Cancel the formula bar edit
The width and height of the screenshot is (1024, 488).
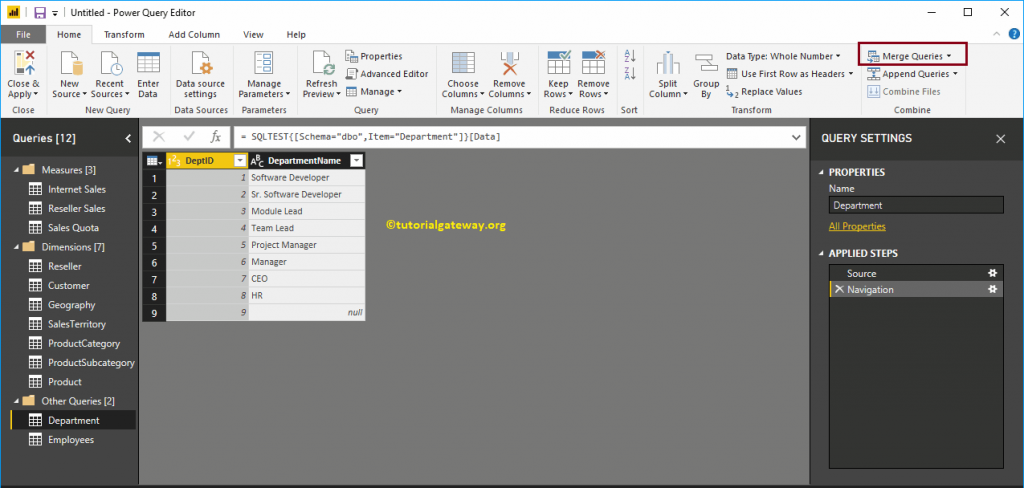pos(159,137)
